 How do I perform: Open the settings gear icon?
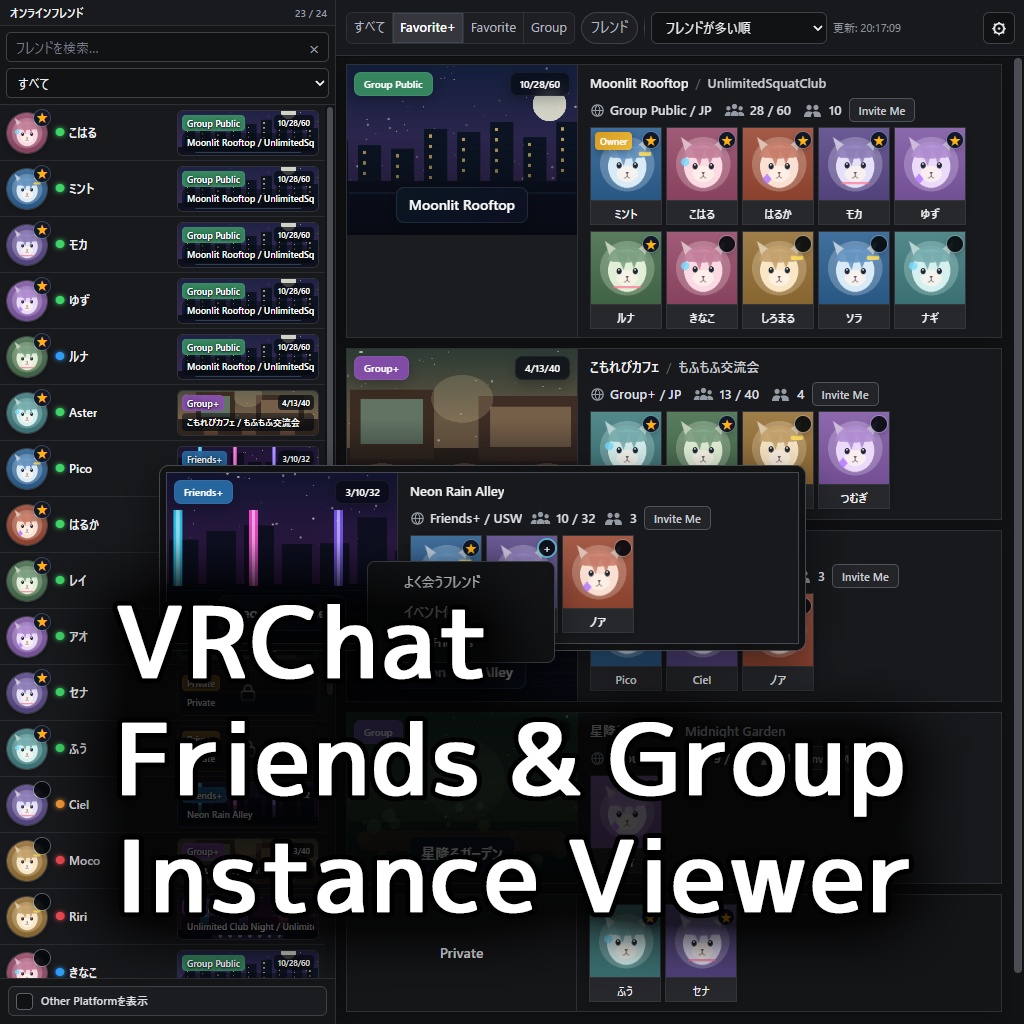pyautogui.click(x=999, y=28)
